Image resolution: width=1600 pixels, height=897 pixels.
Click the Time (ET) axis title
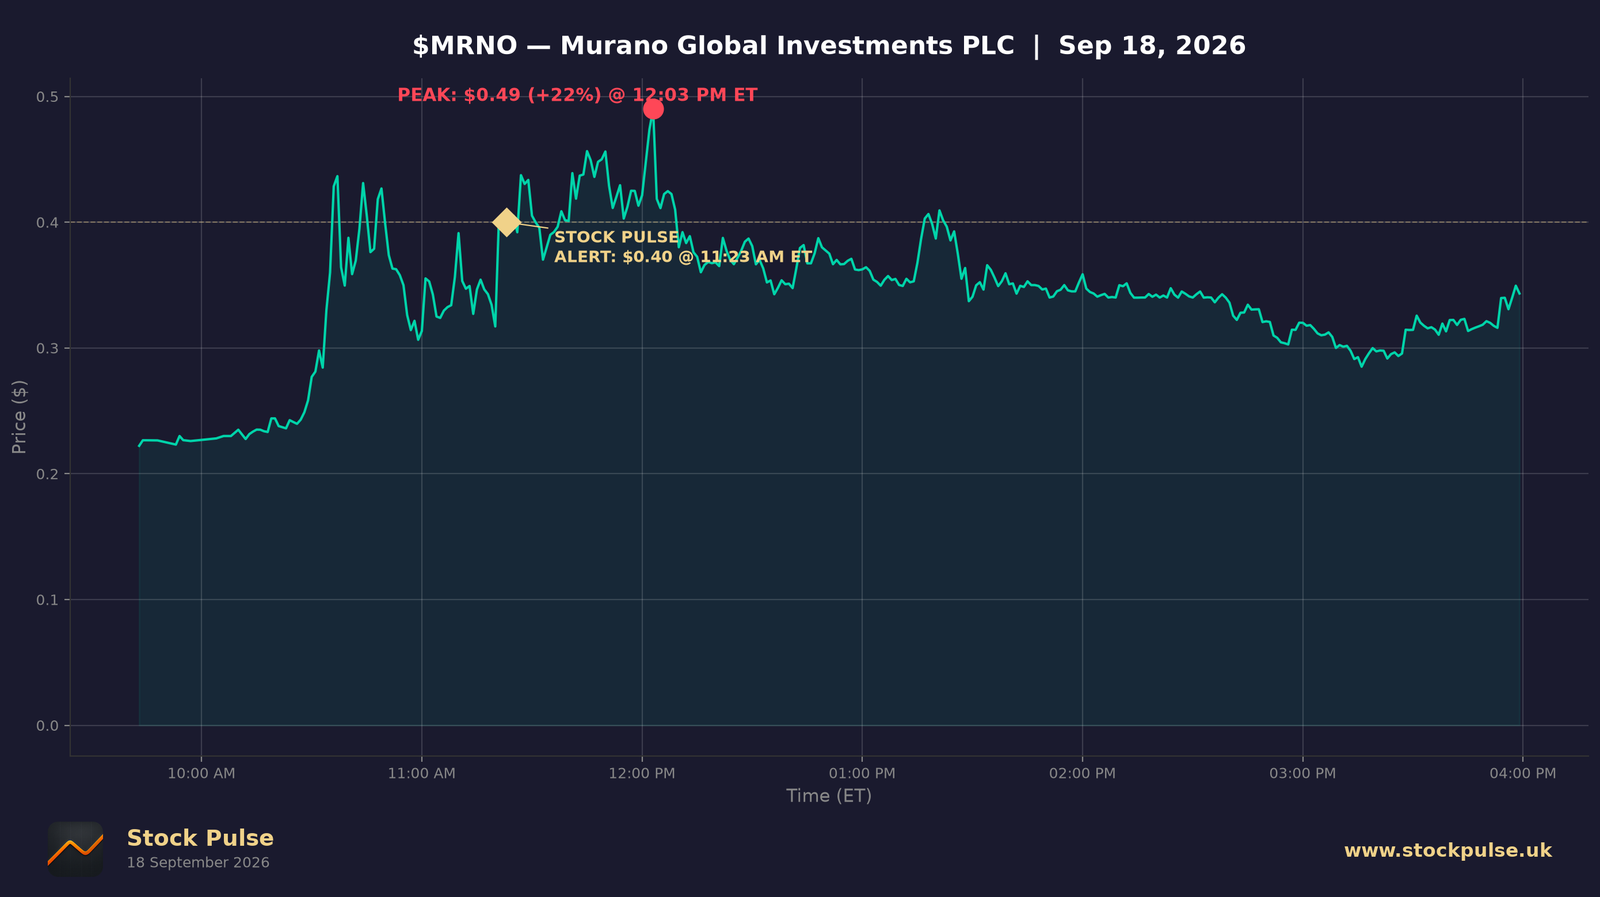pos(829,796)
